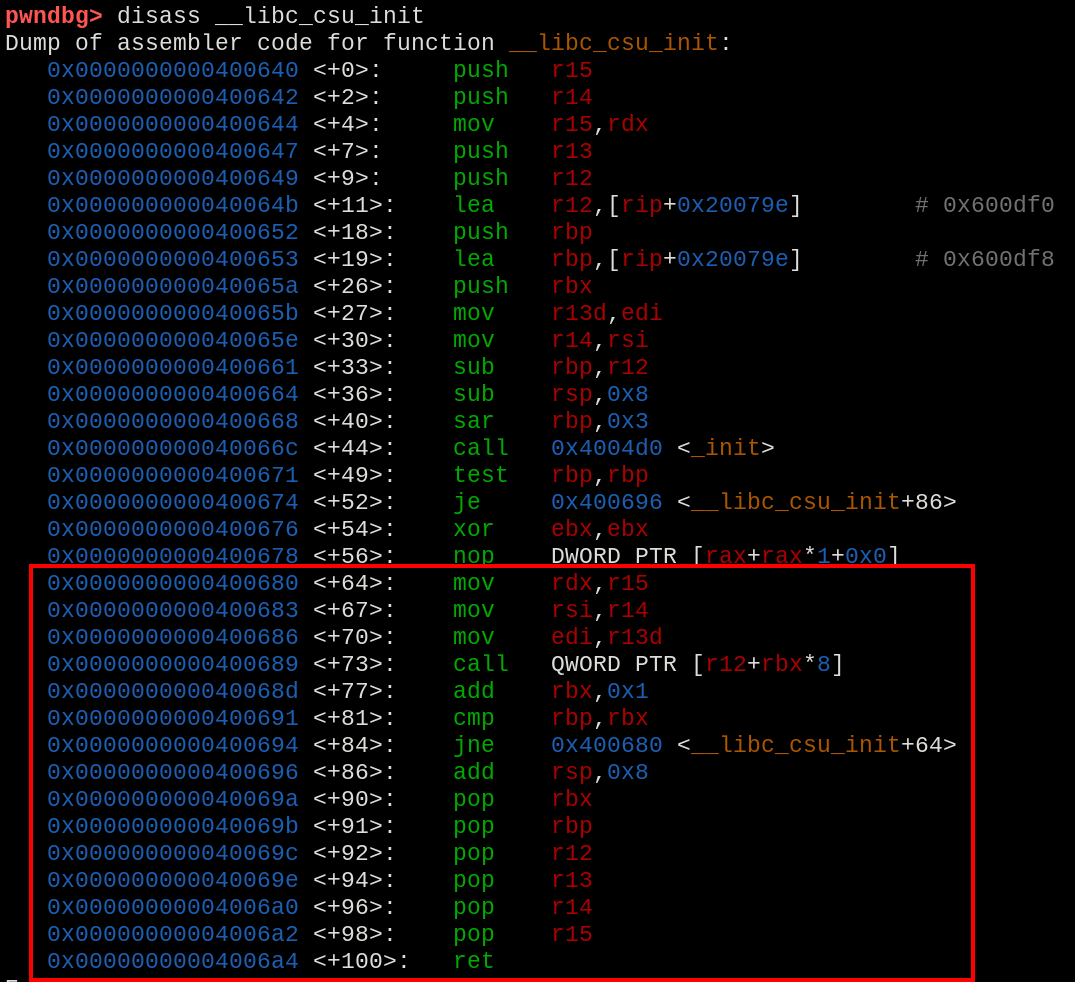Click address 0x00000000004006a4 on the last line
The height and width of the screenshot is (982, 1075).
coord(172,961)
